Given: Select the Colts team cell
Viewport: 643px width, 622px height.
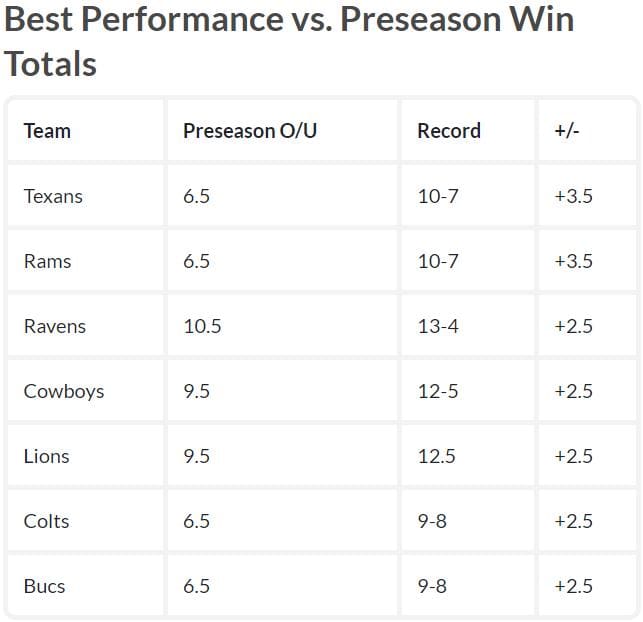Looking at the screenshot, I should click(x=47, y=521).
